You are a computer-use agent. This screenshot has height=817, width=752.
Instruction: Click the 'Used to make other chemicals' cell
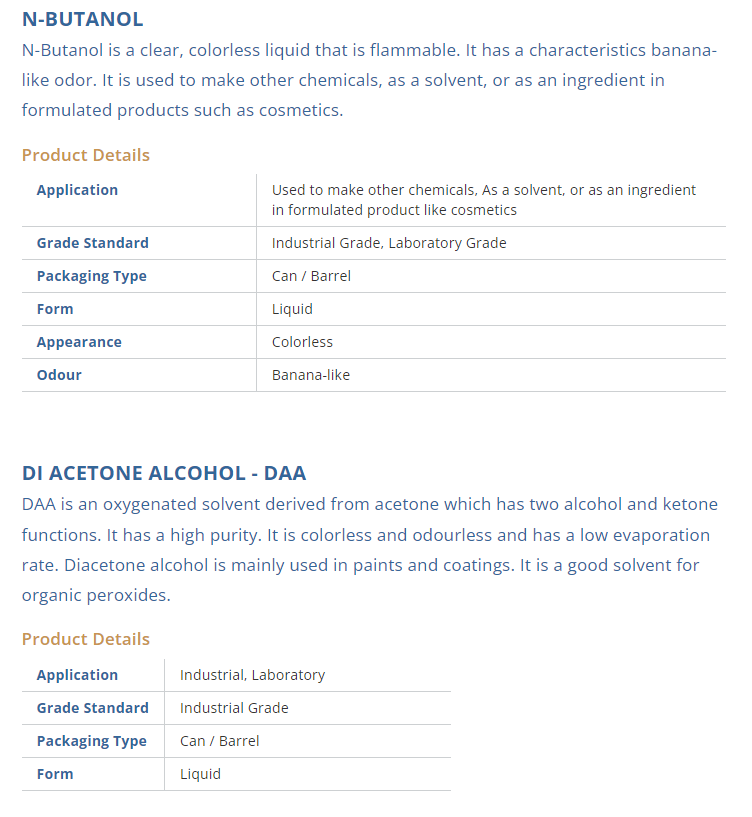(484, 200)
